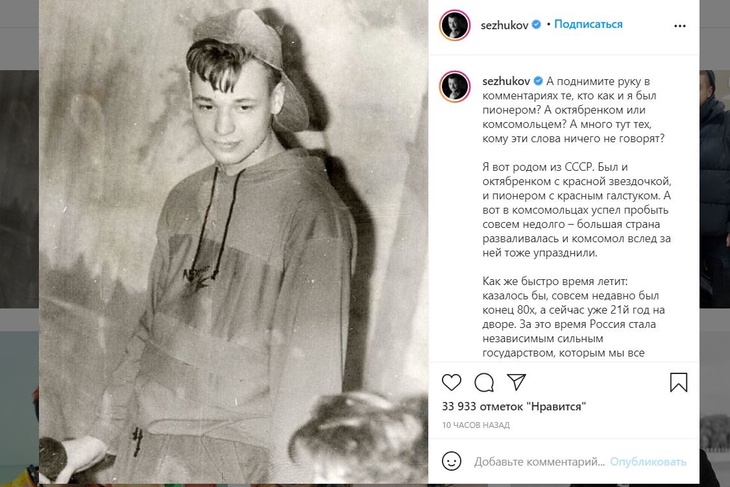Open the 10 часов назад timestamp link
Viewport: 730px width, 487px height.
point(476,425)
